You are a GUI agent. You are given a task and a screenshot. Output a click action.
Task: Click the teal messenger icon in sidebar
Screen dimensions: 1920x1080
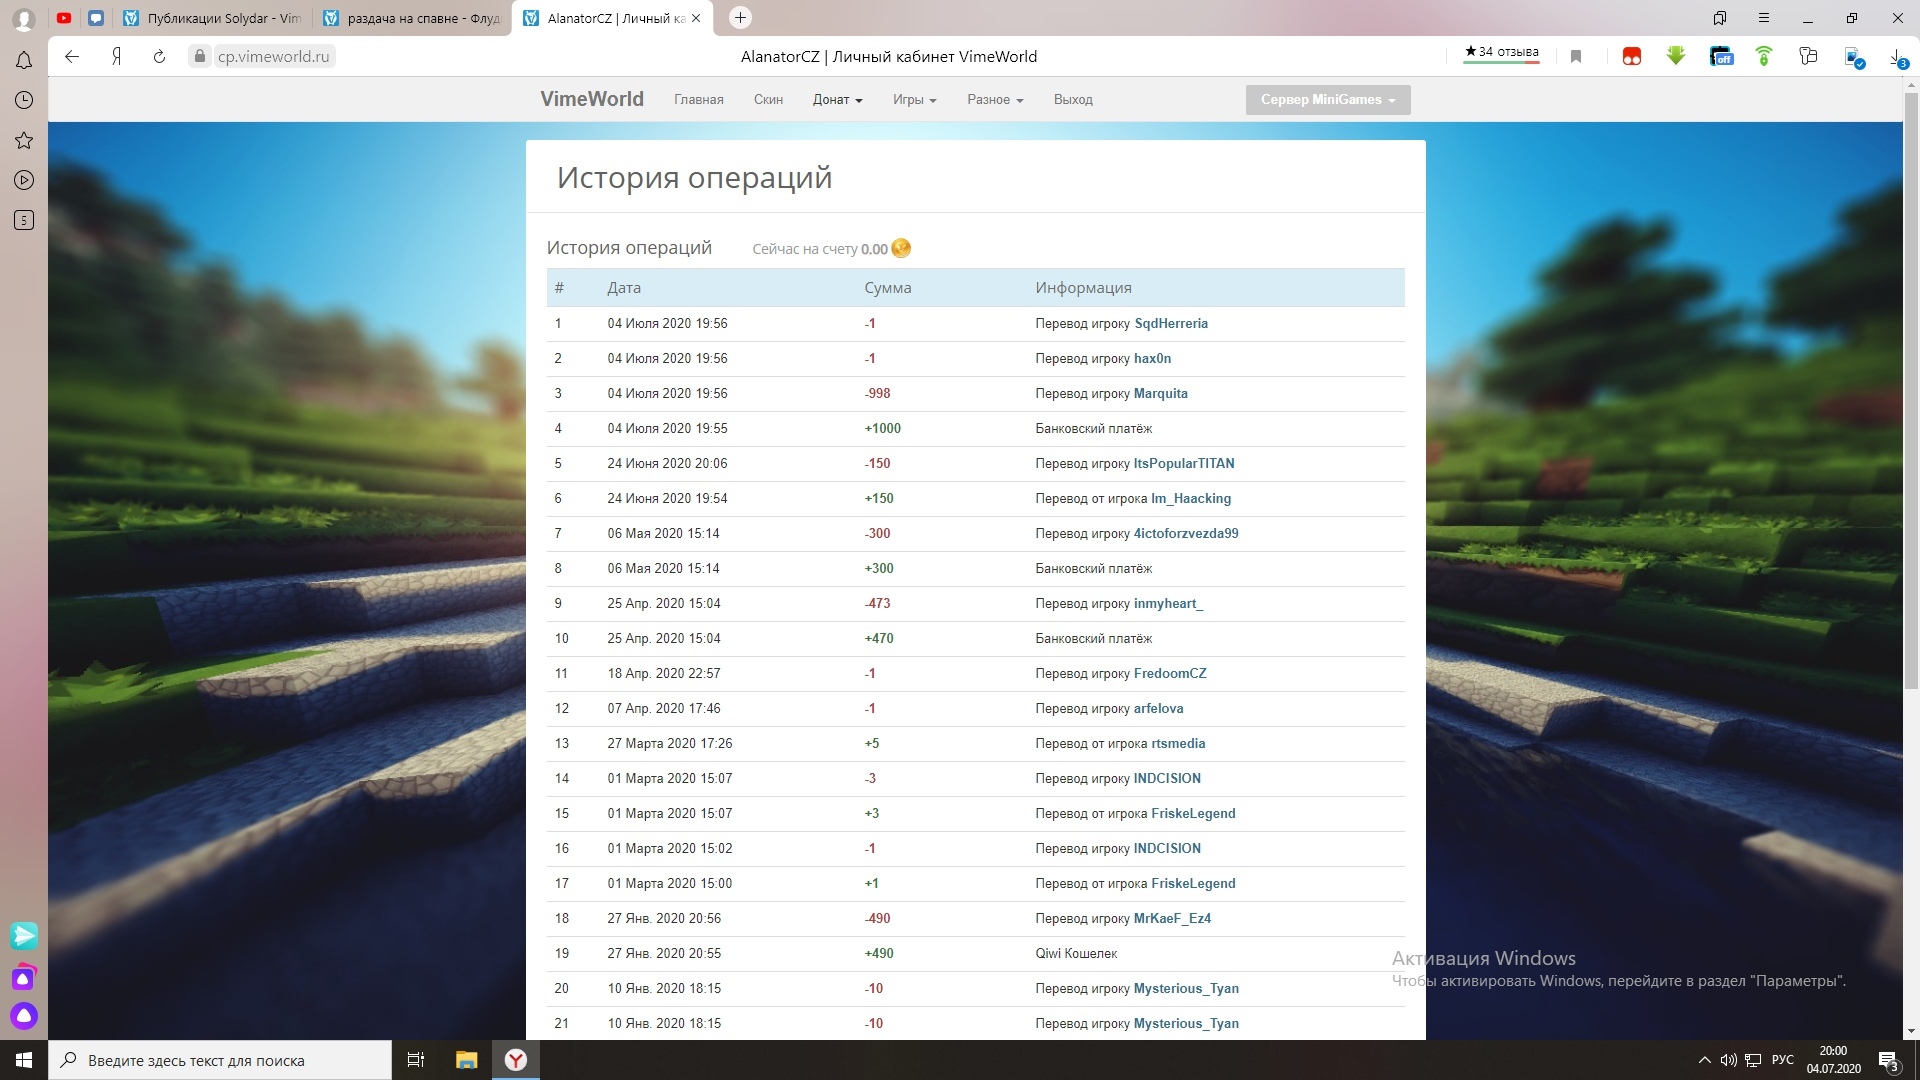coord(24,935)
